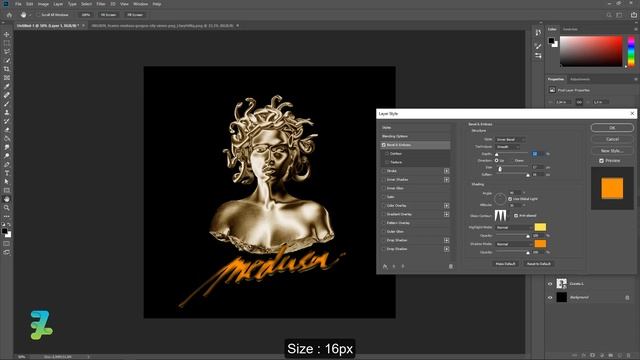Switch to the Adjustments panel tab

tap(580, 79)
